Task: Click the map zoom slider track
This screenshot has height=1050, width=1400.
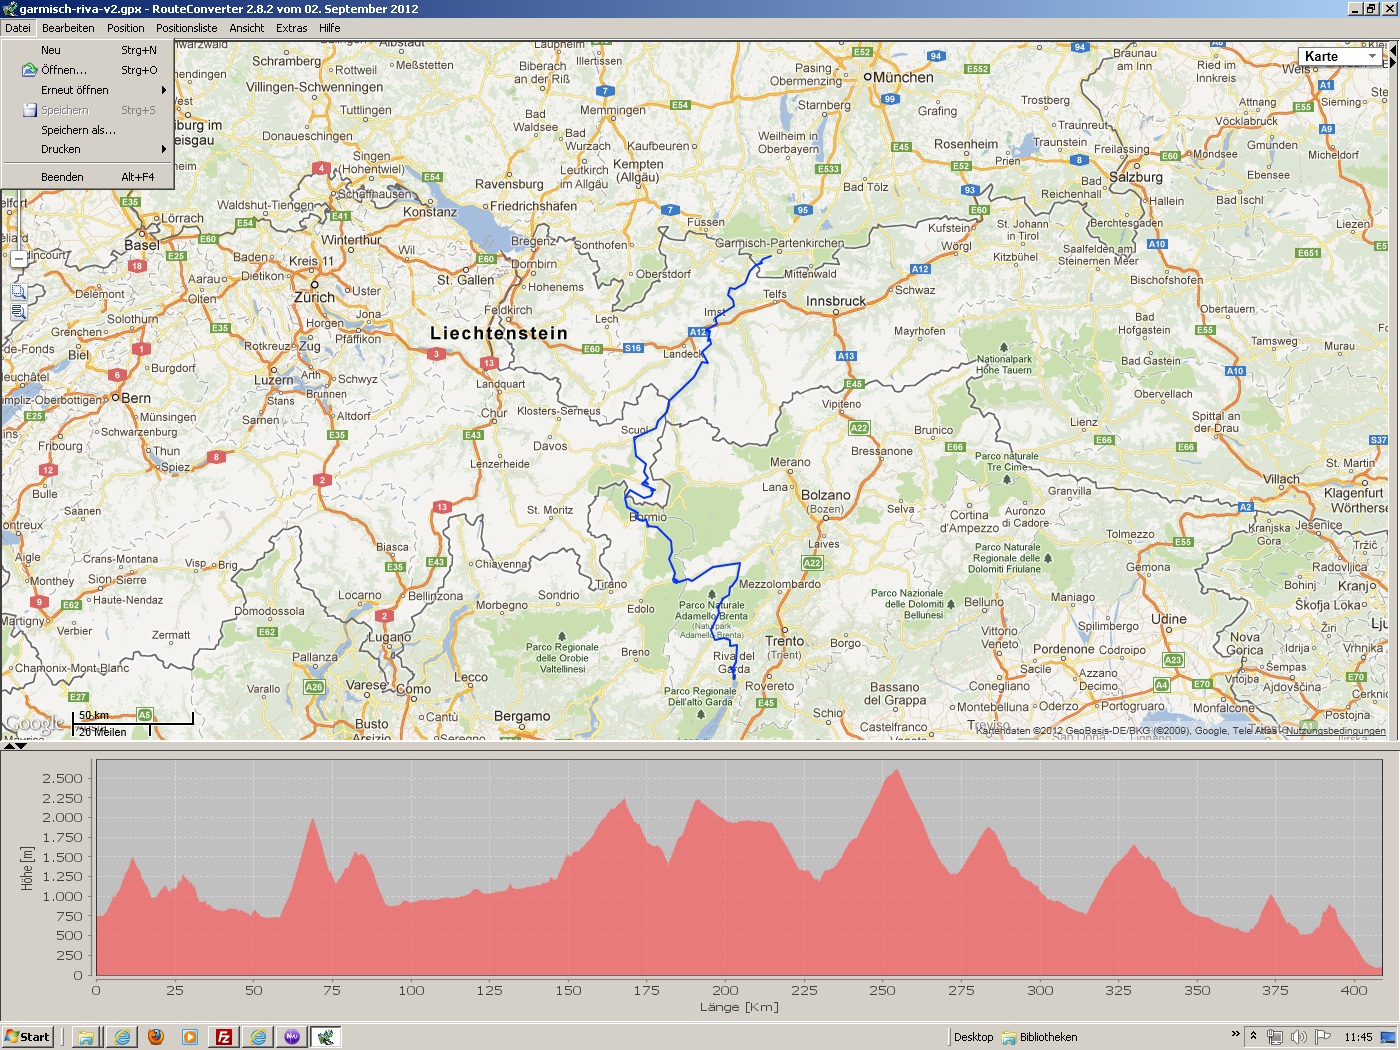Action: pos(18,220)
